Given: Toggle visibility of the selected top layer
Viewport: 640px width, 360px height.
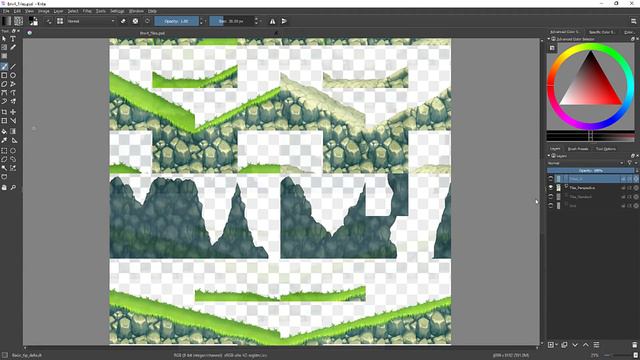Looking at the screenshot, I should [x=551, y=179].
